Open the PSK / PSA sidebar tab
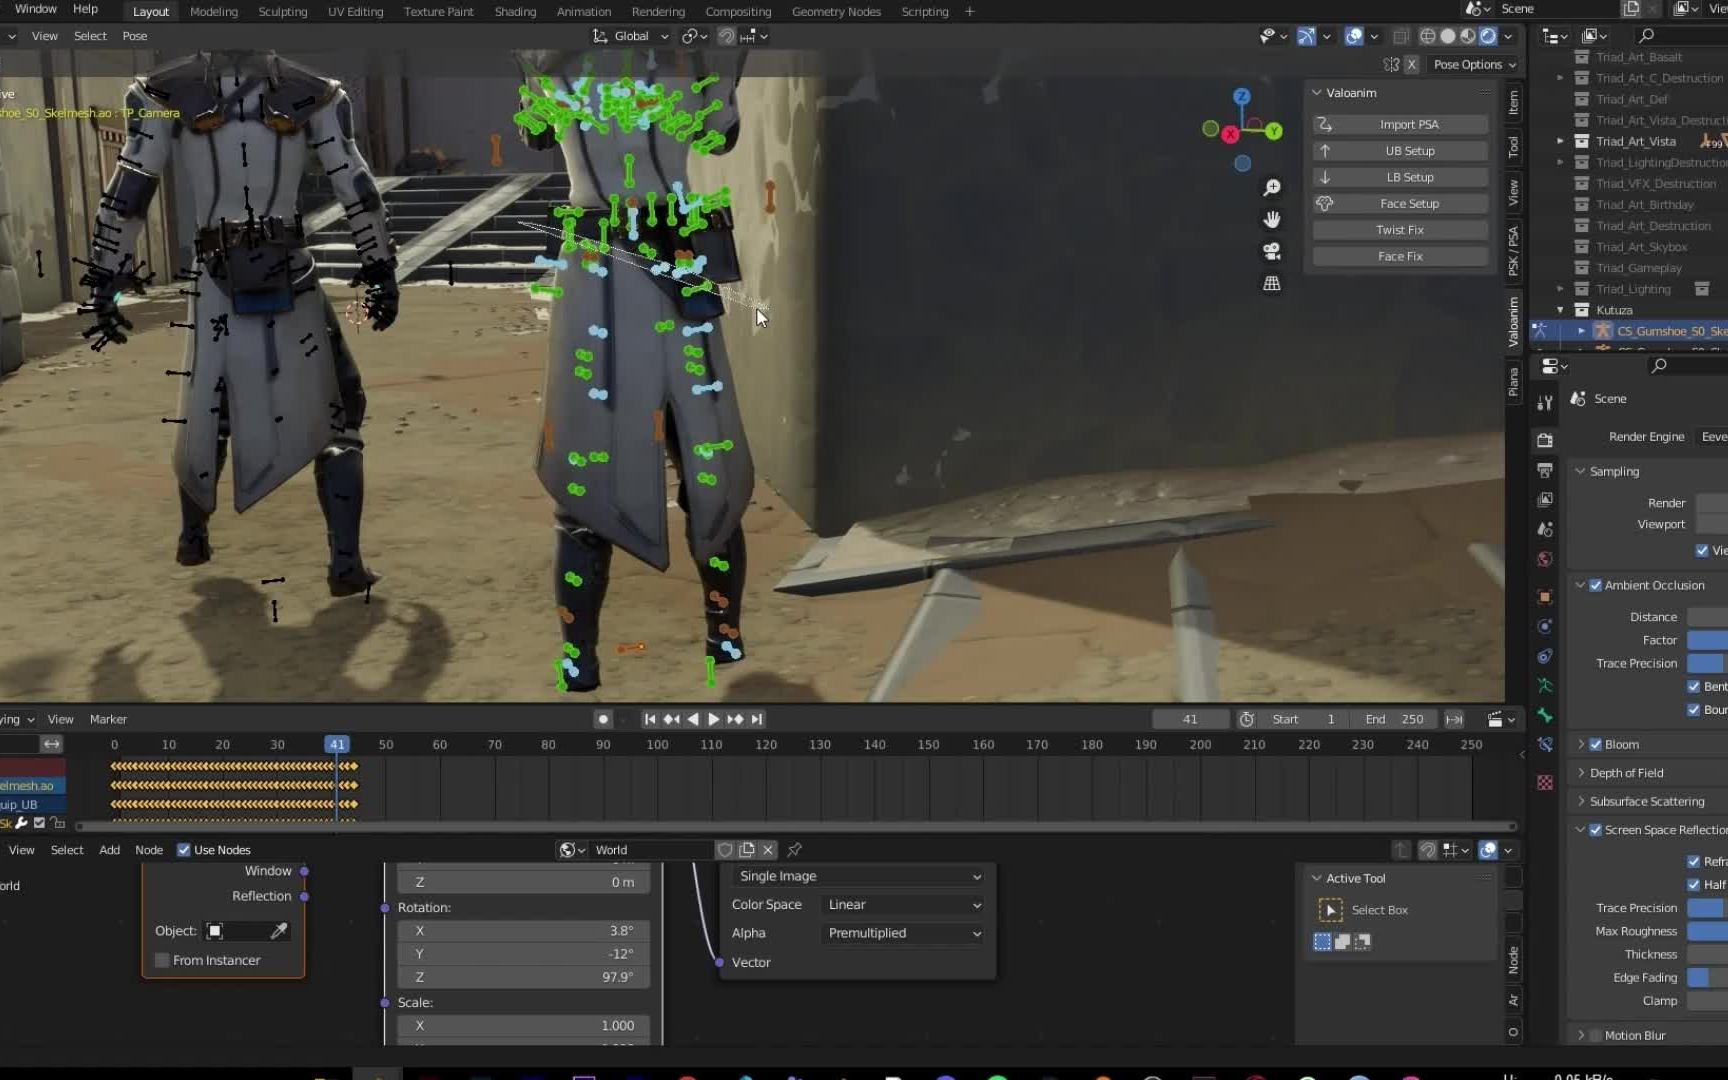Screen dimensions: 1728x1080 1513,251
